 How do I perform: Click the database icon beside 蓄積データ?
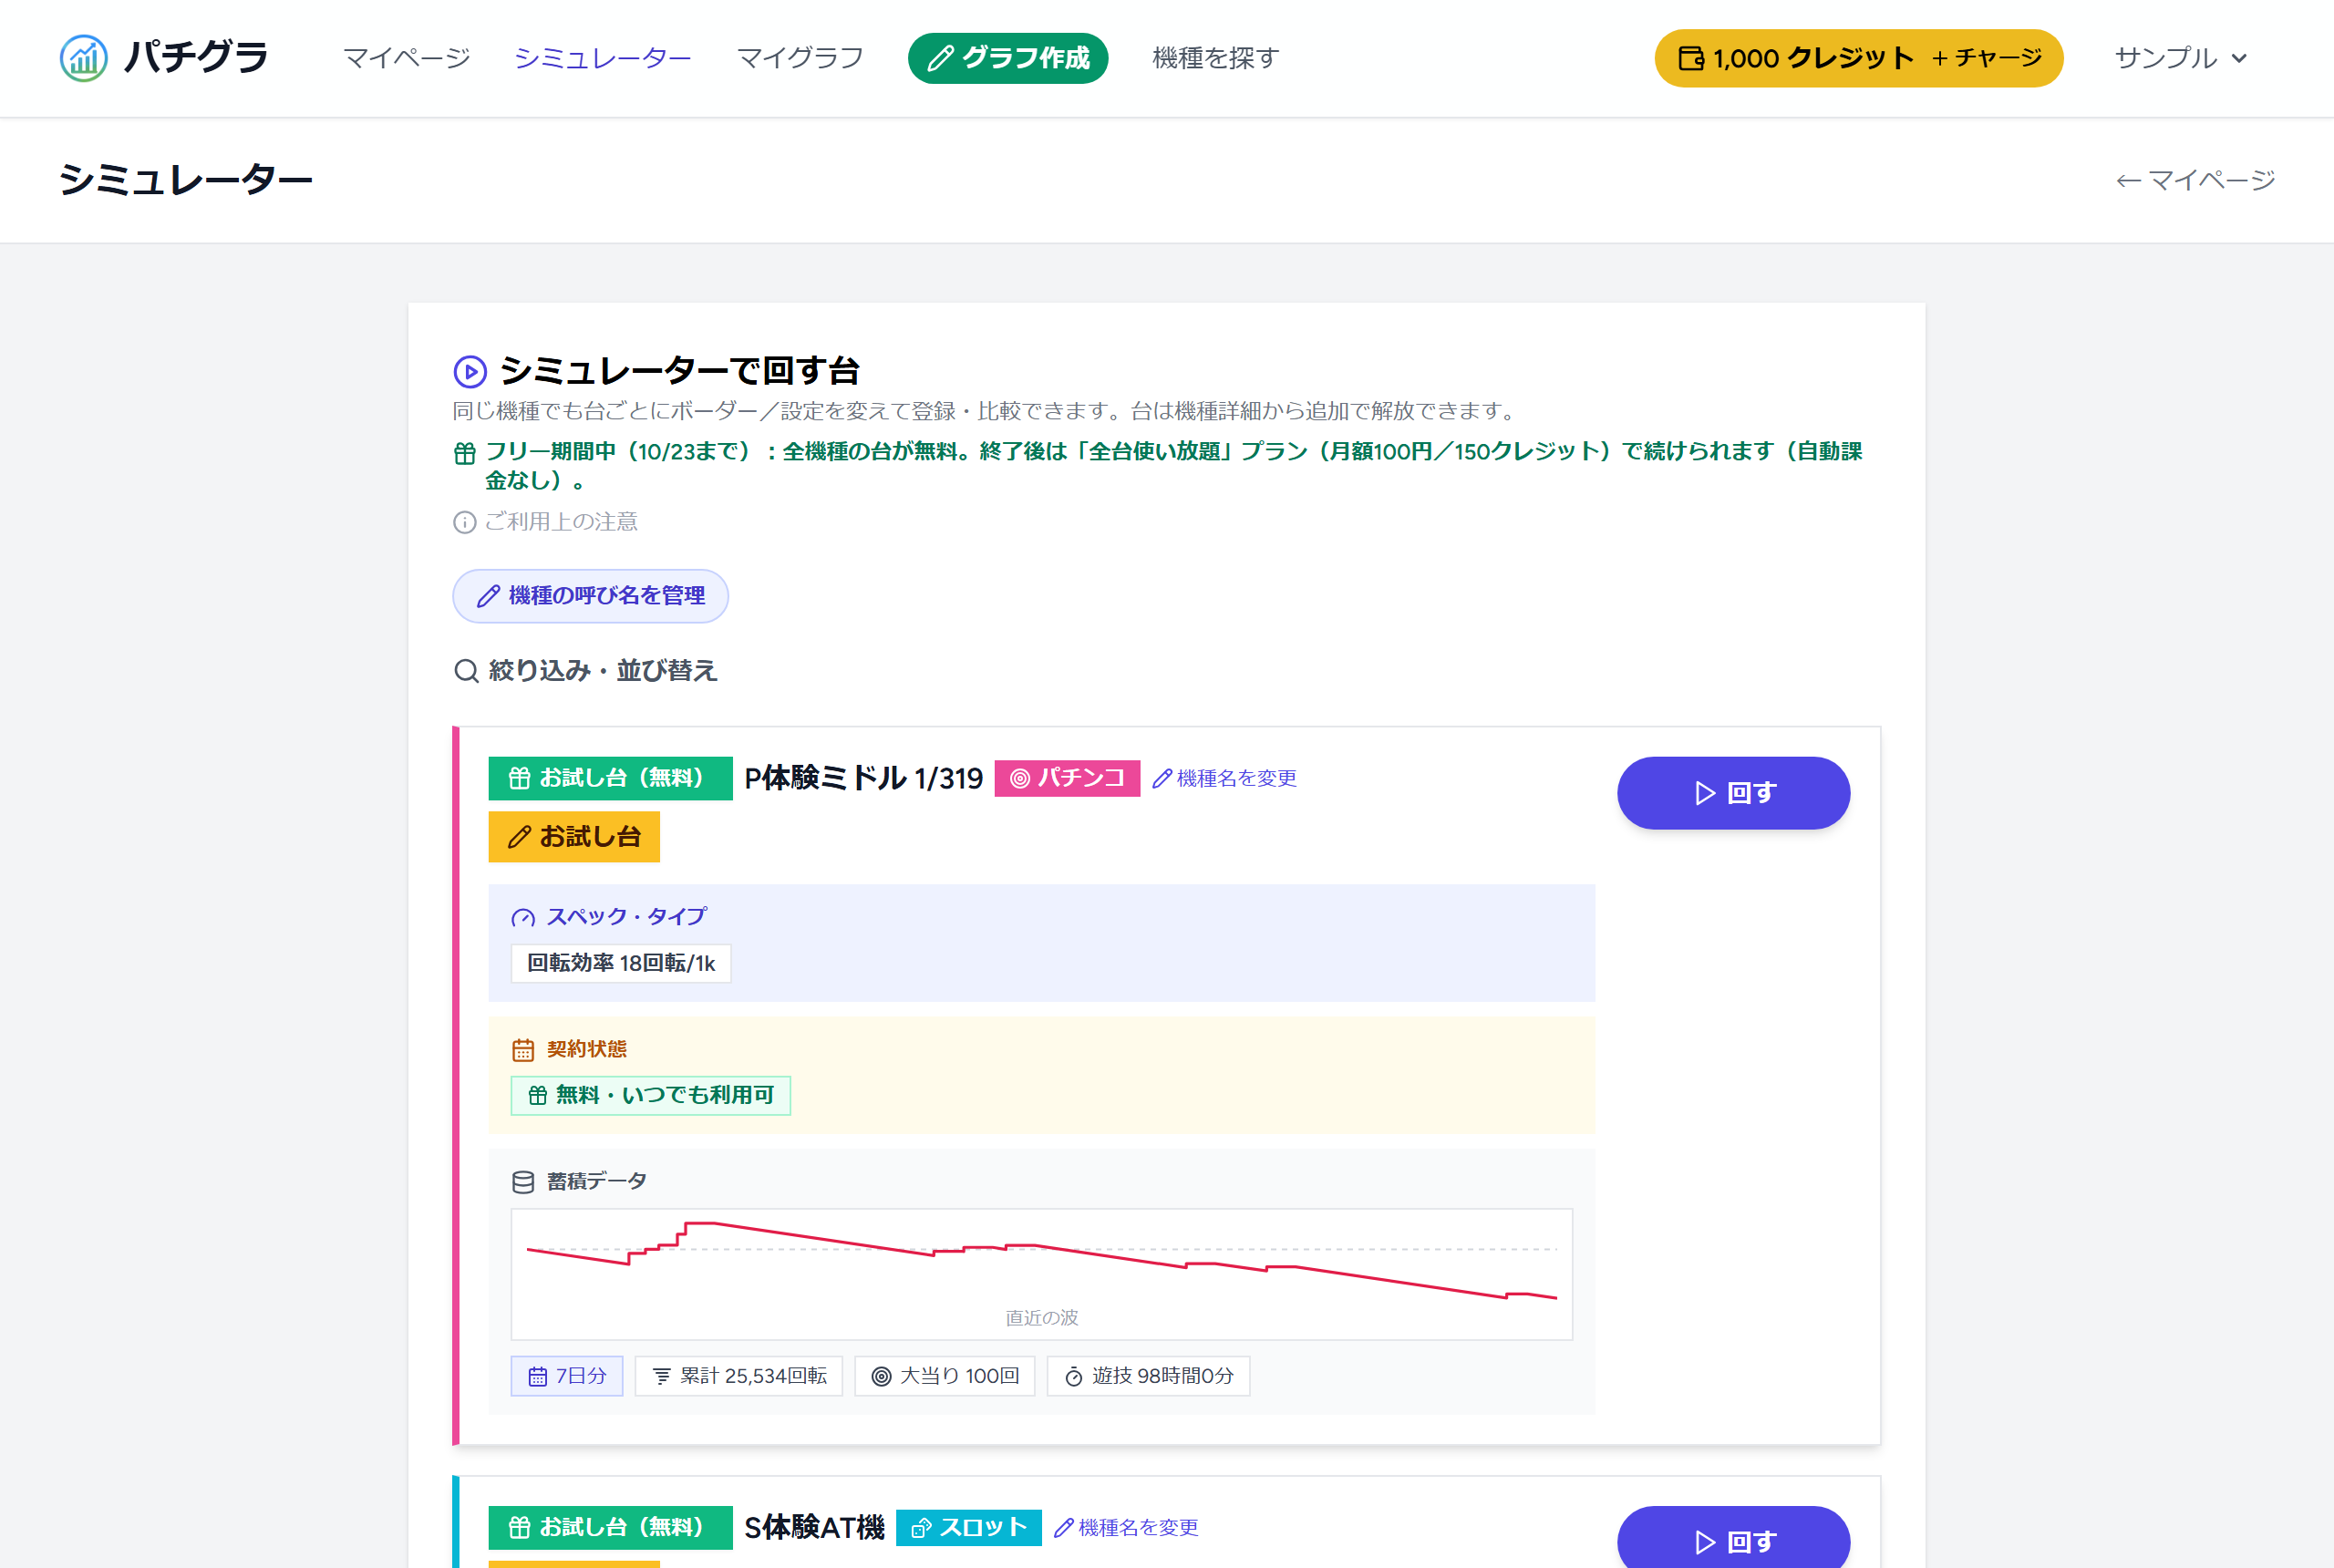tap(523, 1182)
